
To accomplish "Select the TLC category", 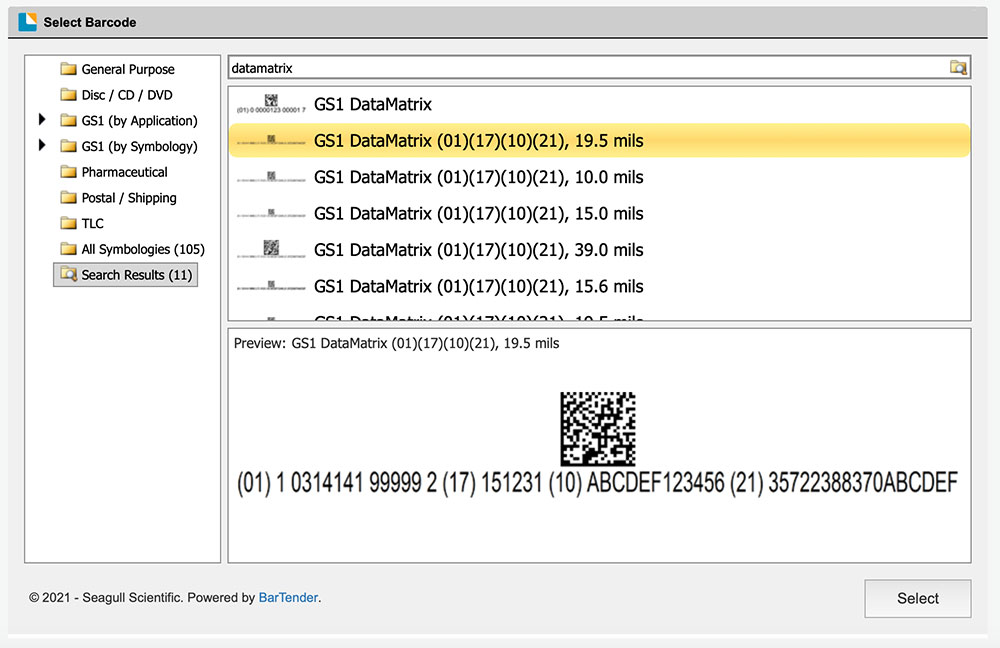I will (x=92, y=223).
